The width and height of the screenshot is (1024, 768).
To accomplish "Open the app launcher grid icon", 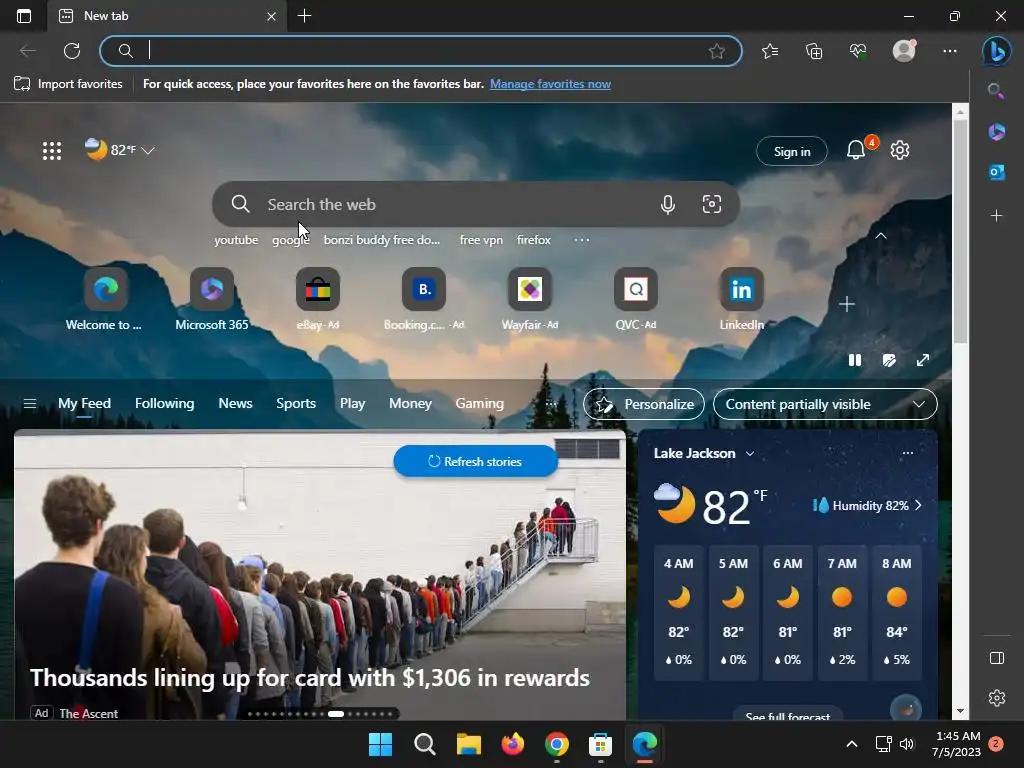I will pyautogui.click(x=52, y=151).
